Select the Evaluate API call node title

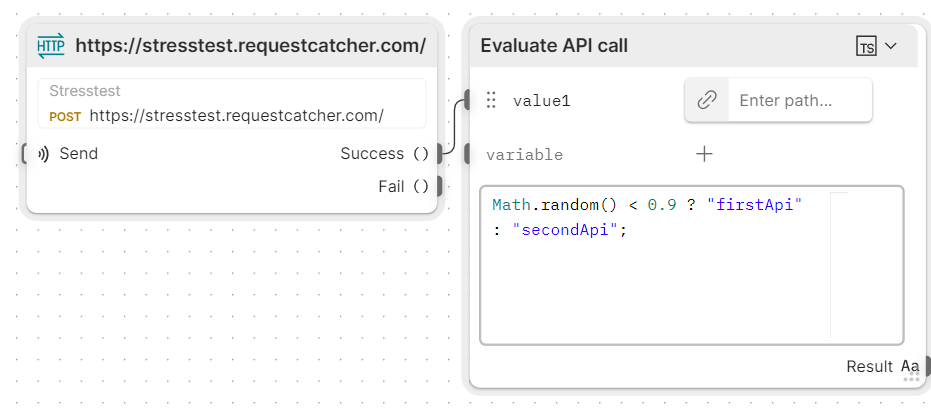coord(554,46)
